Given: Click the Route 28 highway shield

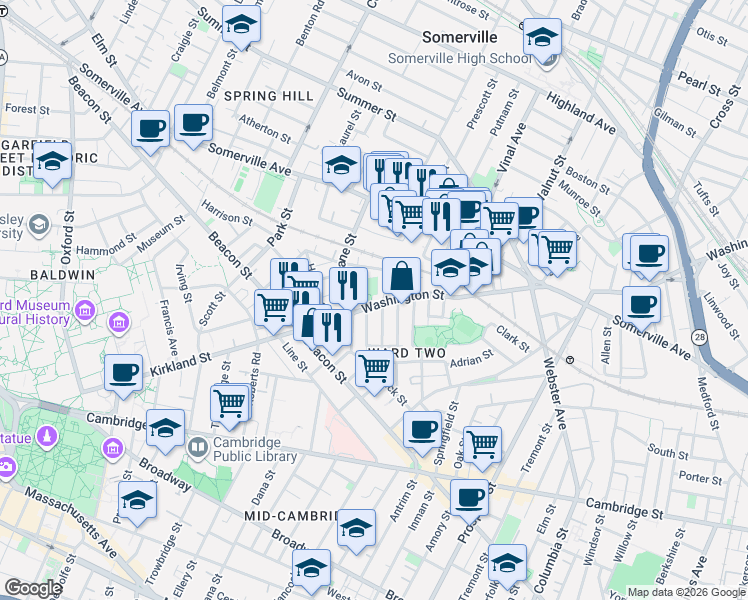Looking at the screenshot, I should 699,337.
